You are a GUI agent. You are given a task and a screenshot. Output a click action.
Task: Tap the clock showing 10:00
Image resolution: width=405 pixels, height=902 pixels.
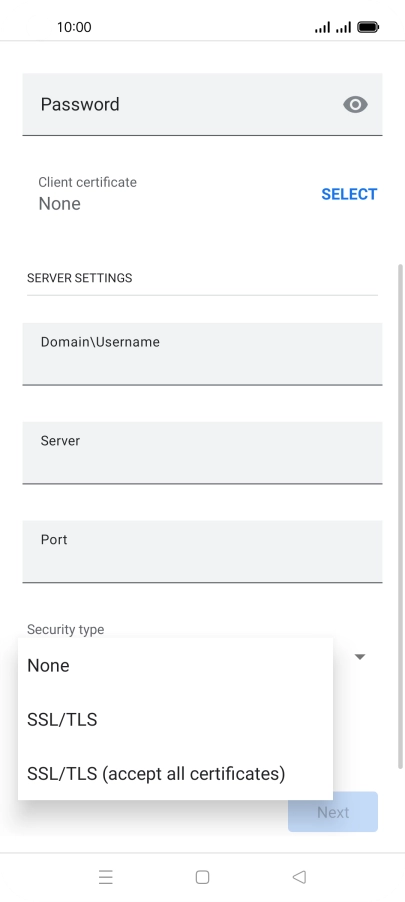pyautogui.click(x=74, y=27)
